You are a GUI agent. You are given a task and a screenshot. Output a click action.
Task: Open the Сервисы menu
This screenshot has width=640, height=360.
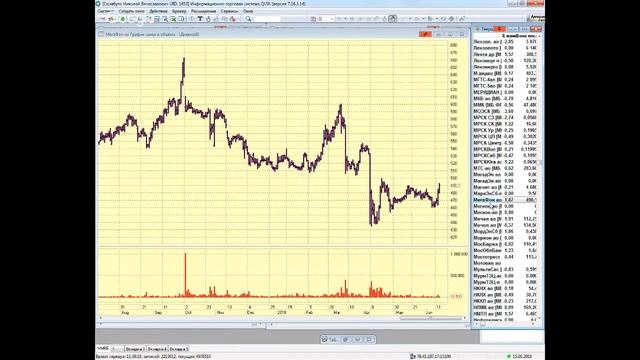point(229,11)
